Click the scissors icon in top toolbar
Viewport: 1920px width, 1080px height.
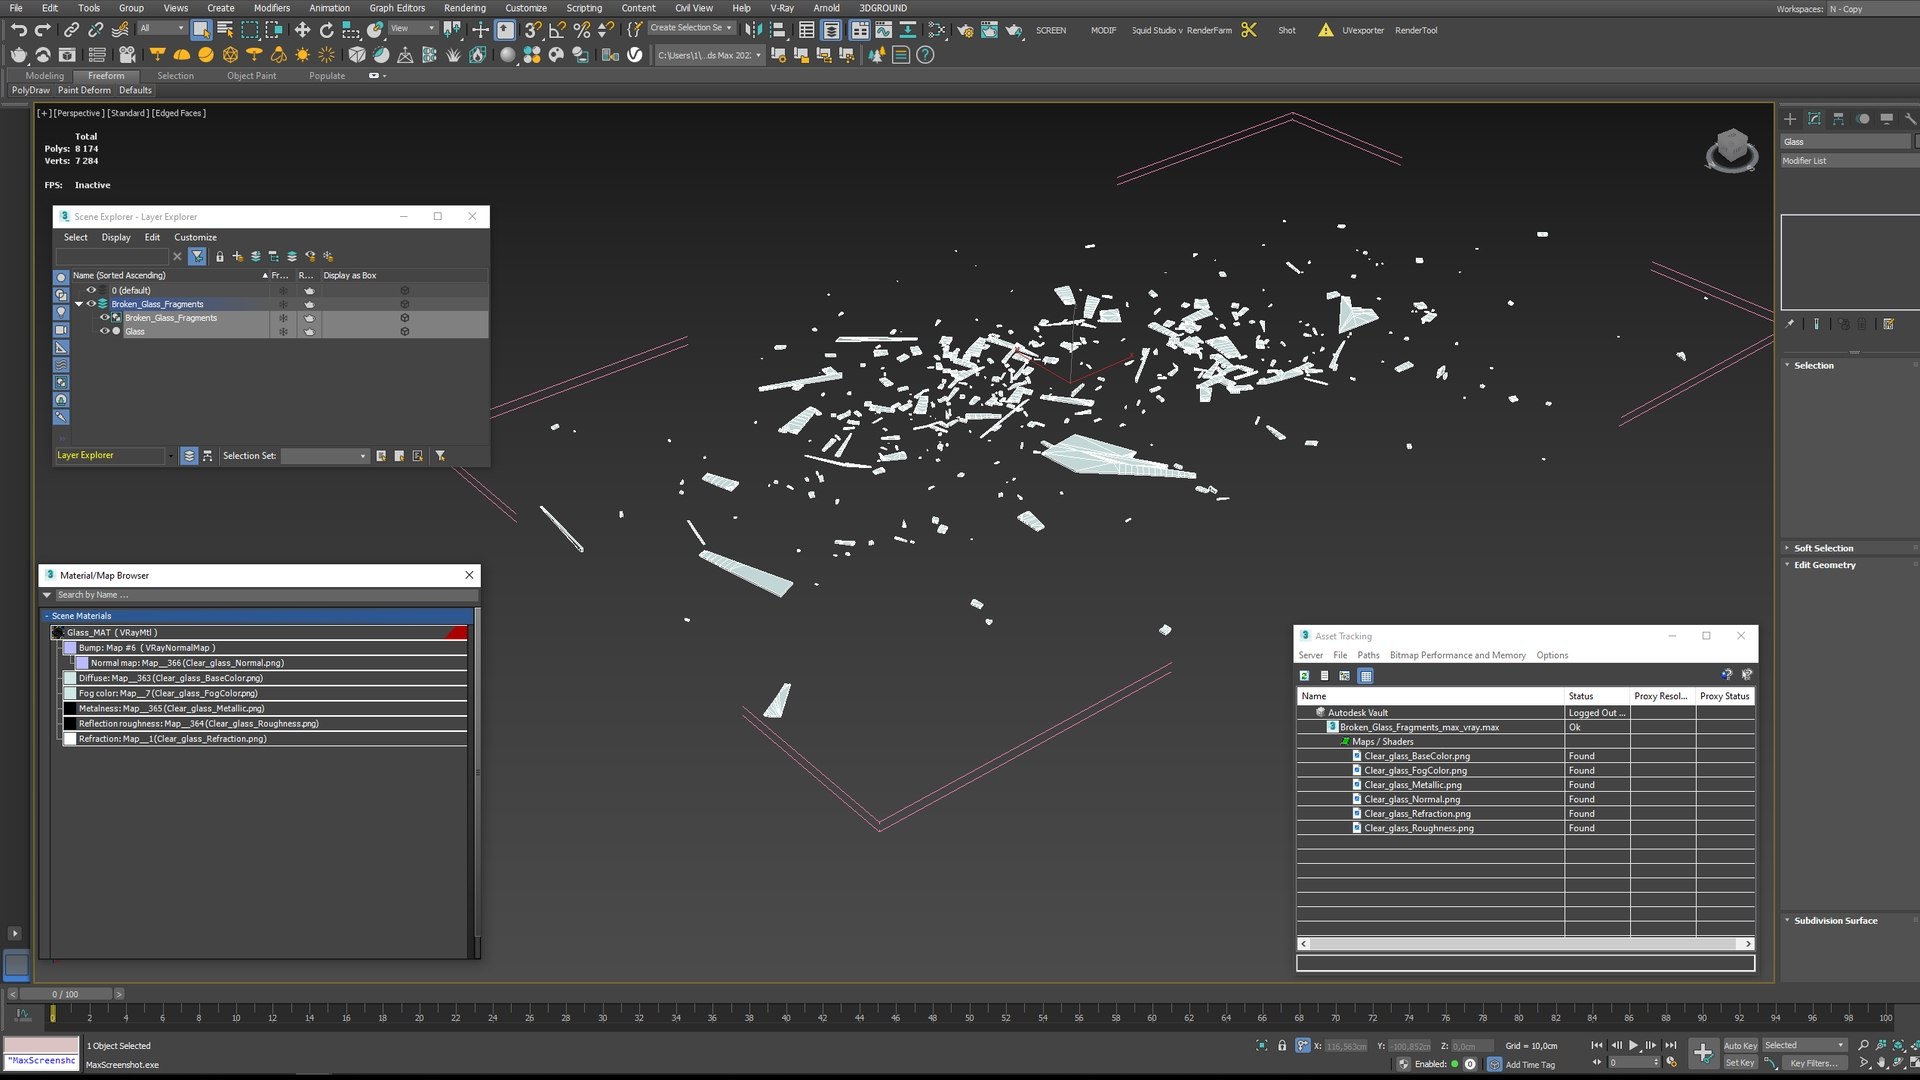(1249, 30)
